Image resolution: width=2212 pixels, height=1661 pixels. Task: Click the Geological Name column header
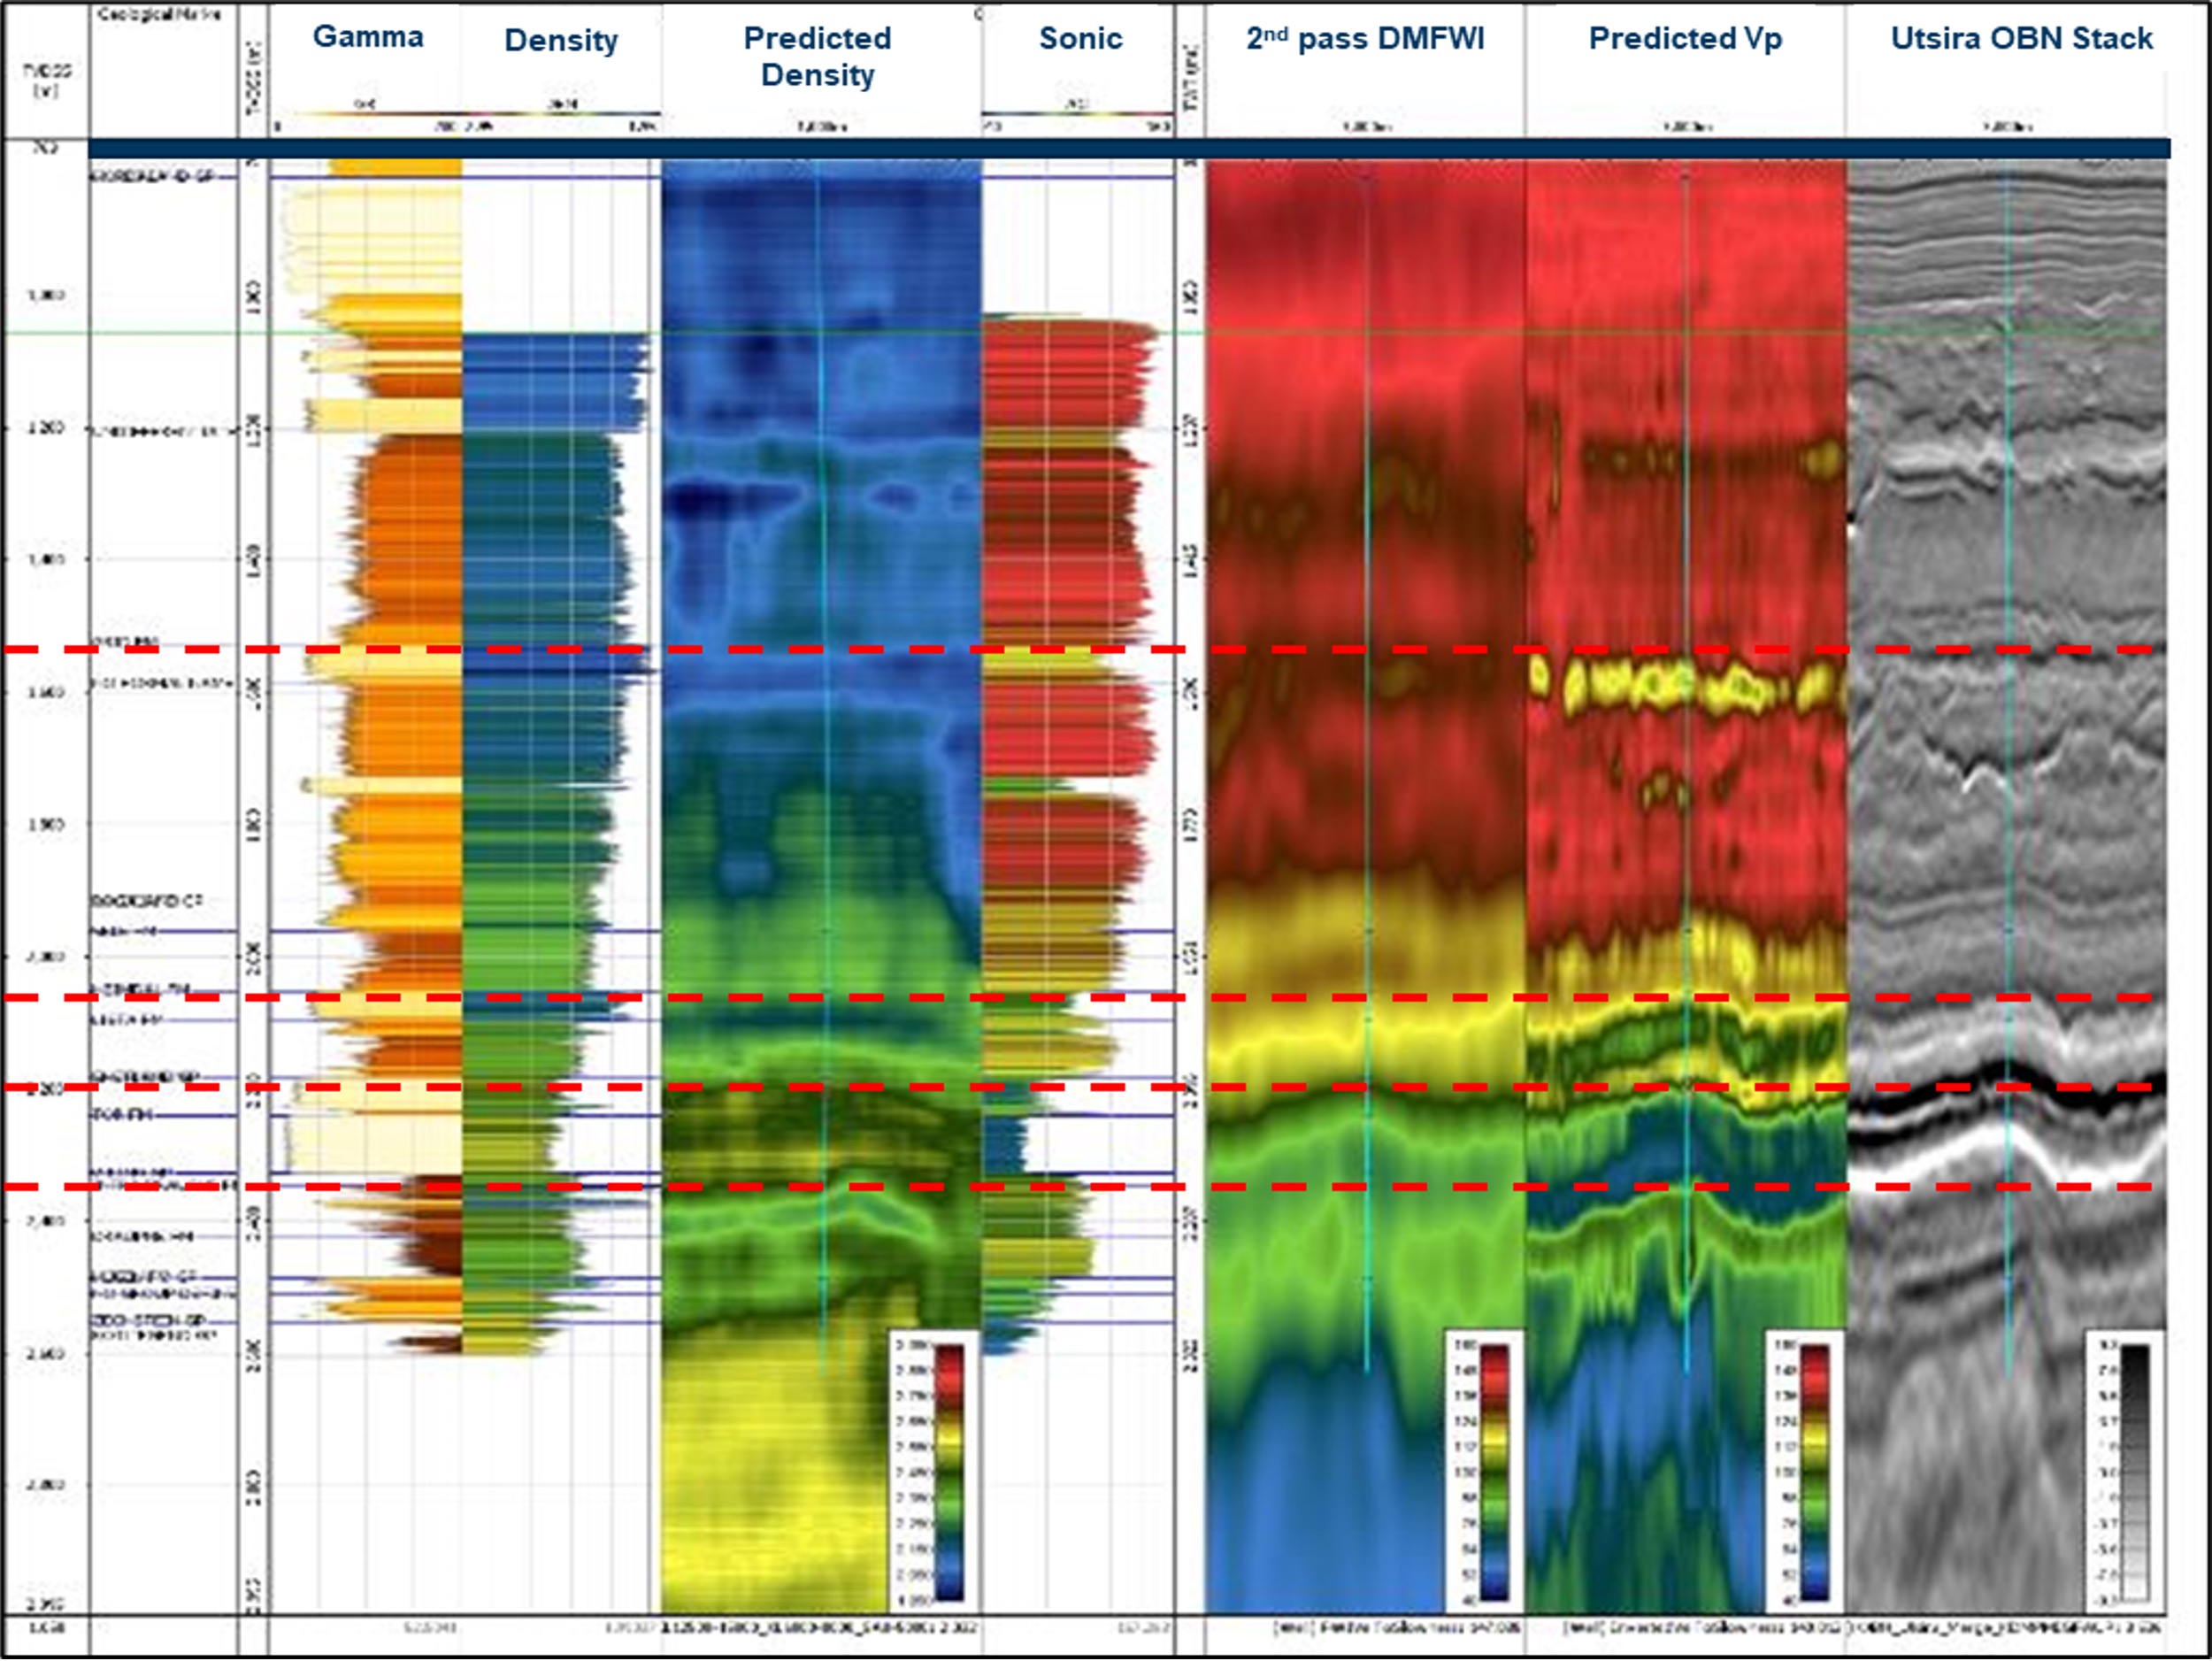[160, 15]
